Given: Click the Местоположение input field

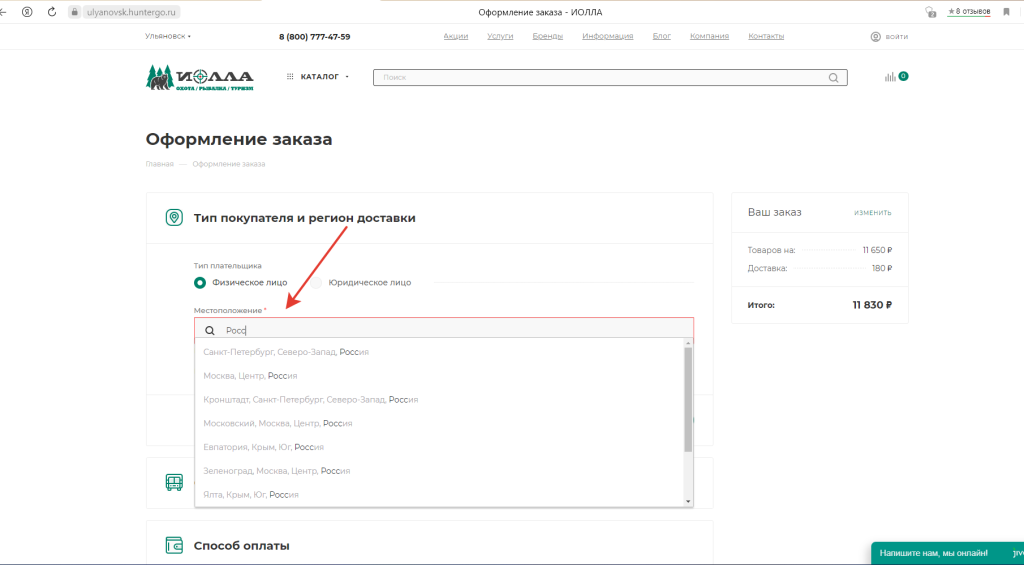Looking at the screenshot, I should 450,330.
